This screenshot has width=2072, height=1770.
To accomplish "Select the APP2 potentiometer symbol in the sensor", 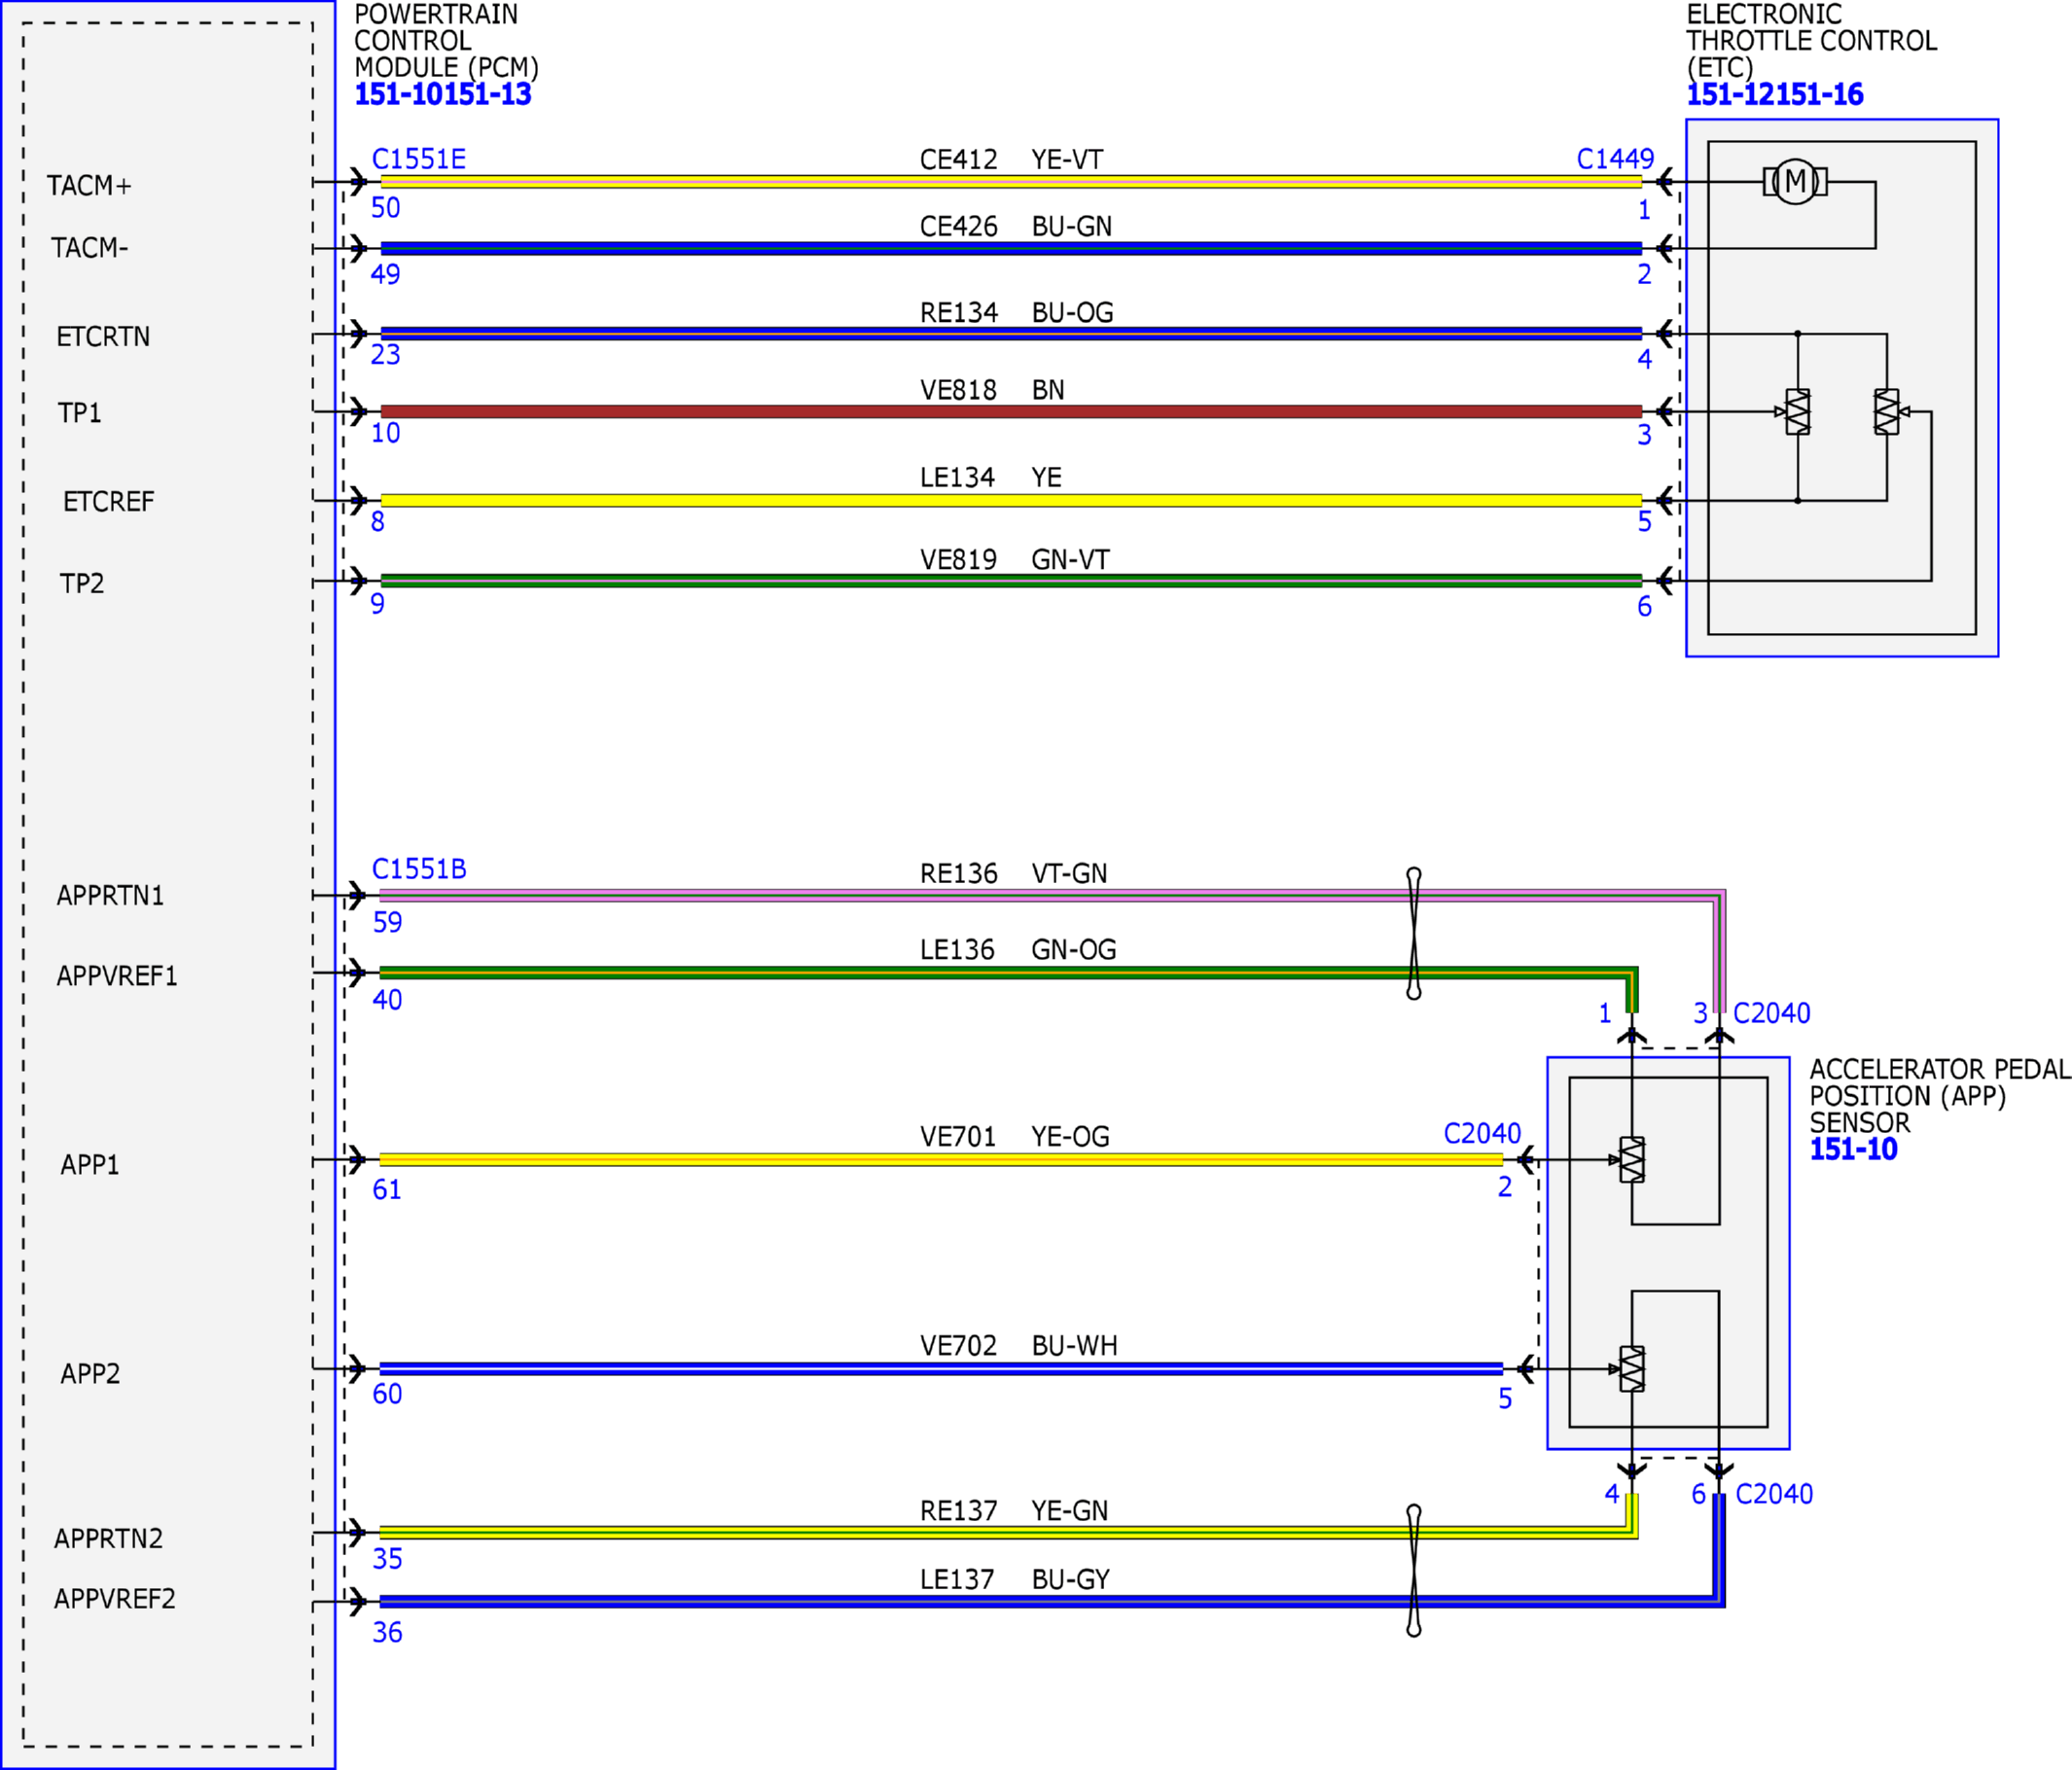I will point(1631,1369).
